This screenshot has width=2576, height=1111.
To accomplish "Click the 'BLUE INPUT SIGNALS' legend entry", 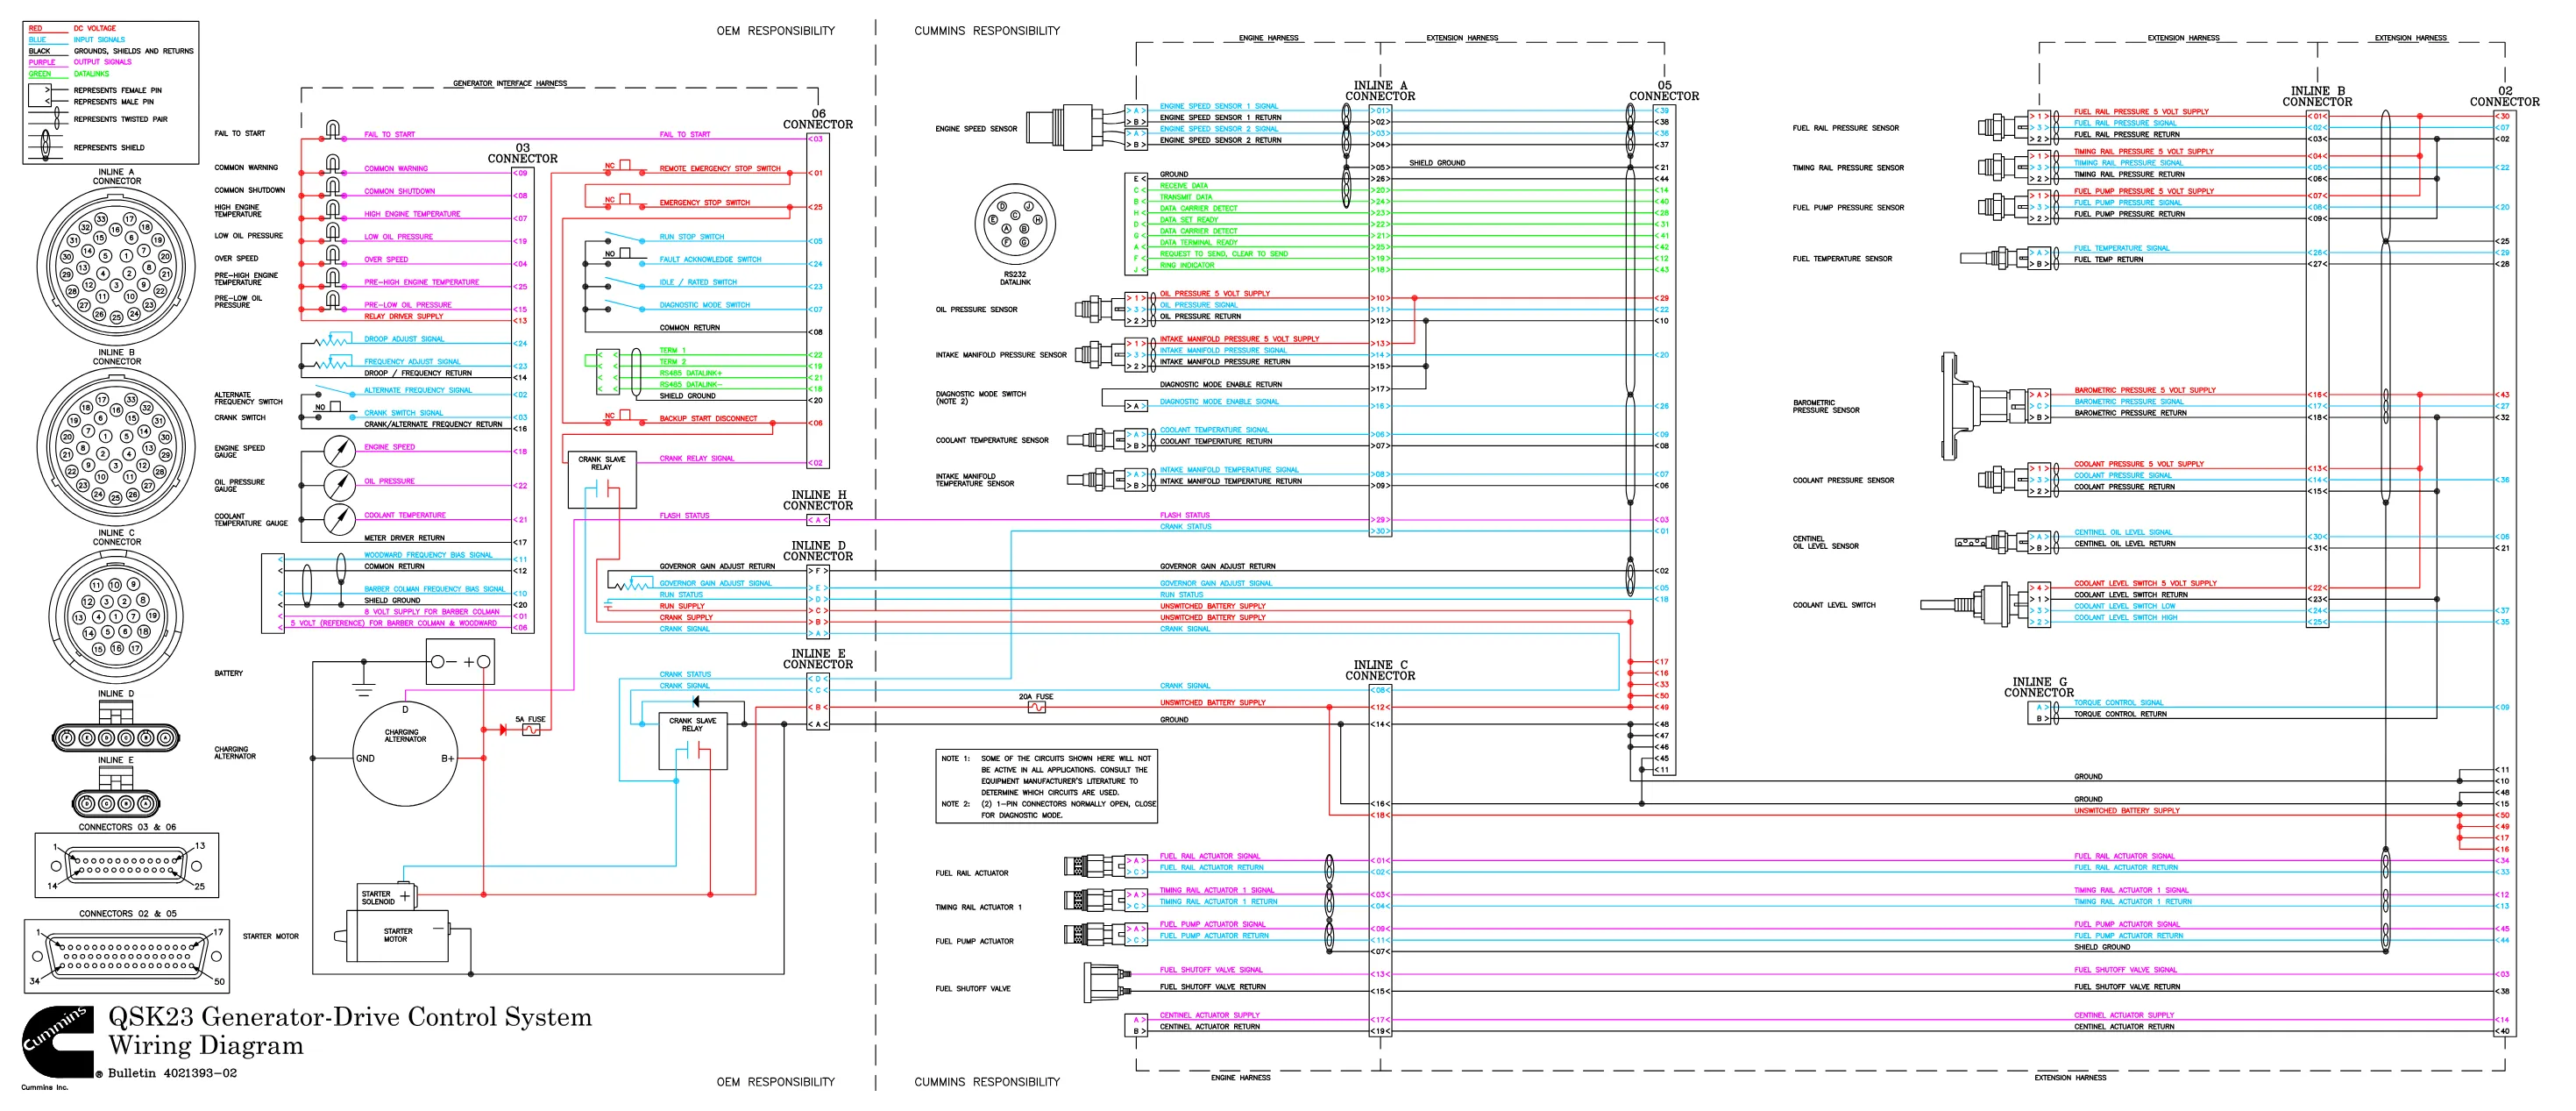I will (x=77, y=40).
